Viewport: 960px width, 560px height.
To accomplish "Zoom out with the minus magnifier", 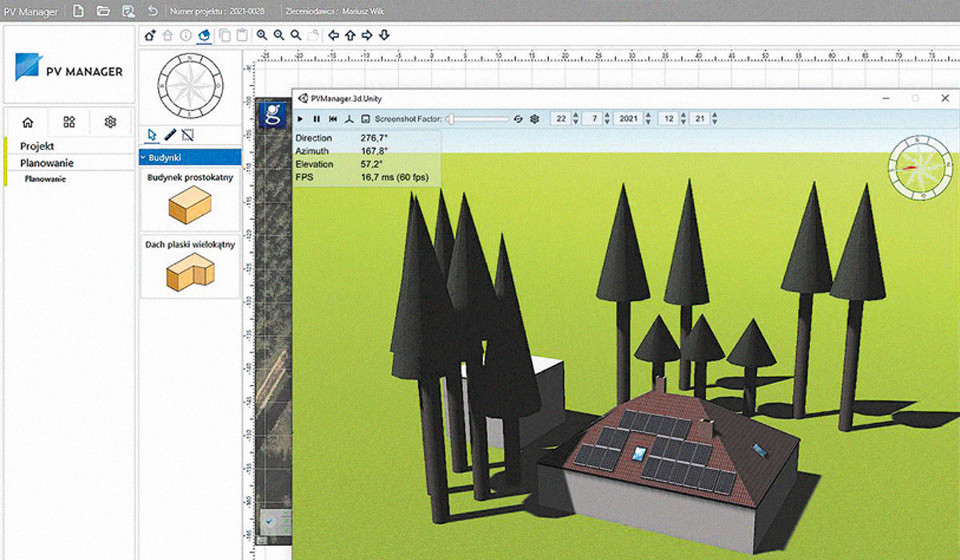I will 279,35.
